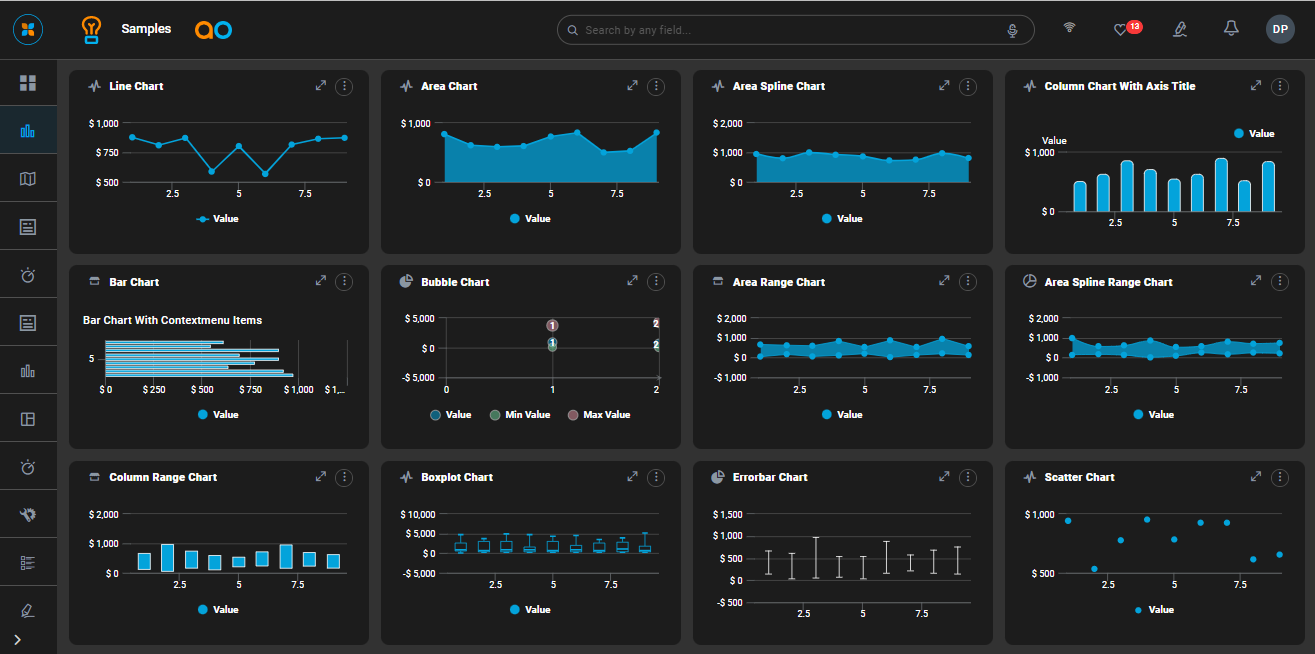Viewport: 1315px width, 654px height.
Task: Click the lightbulb Samples logo icon
Action: coord(92,30)
